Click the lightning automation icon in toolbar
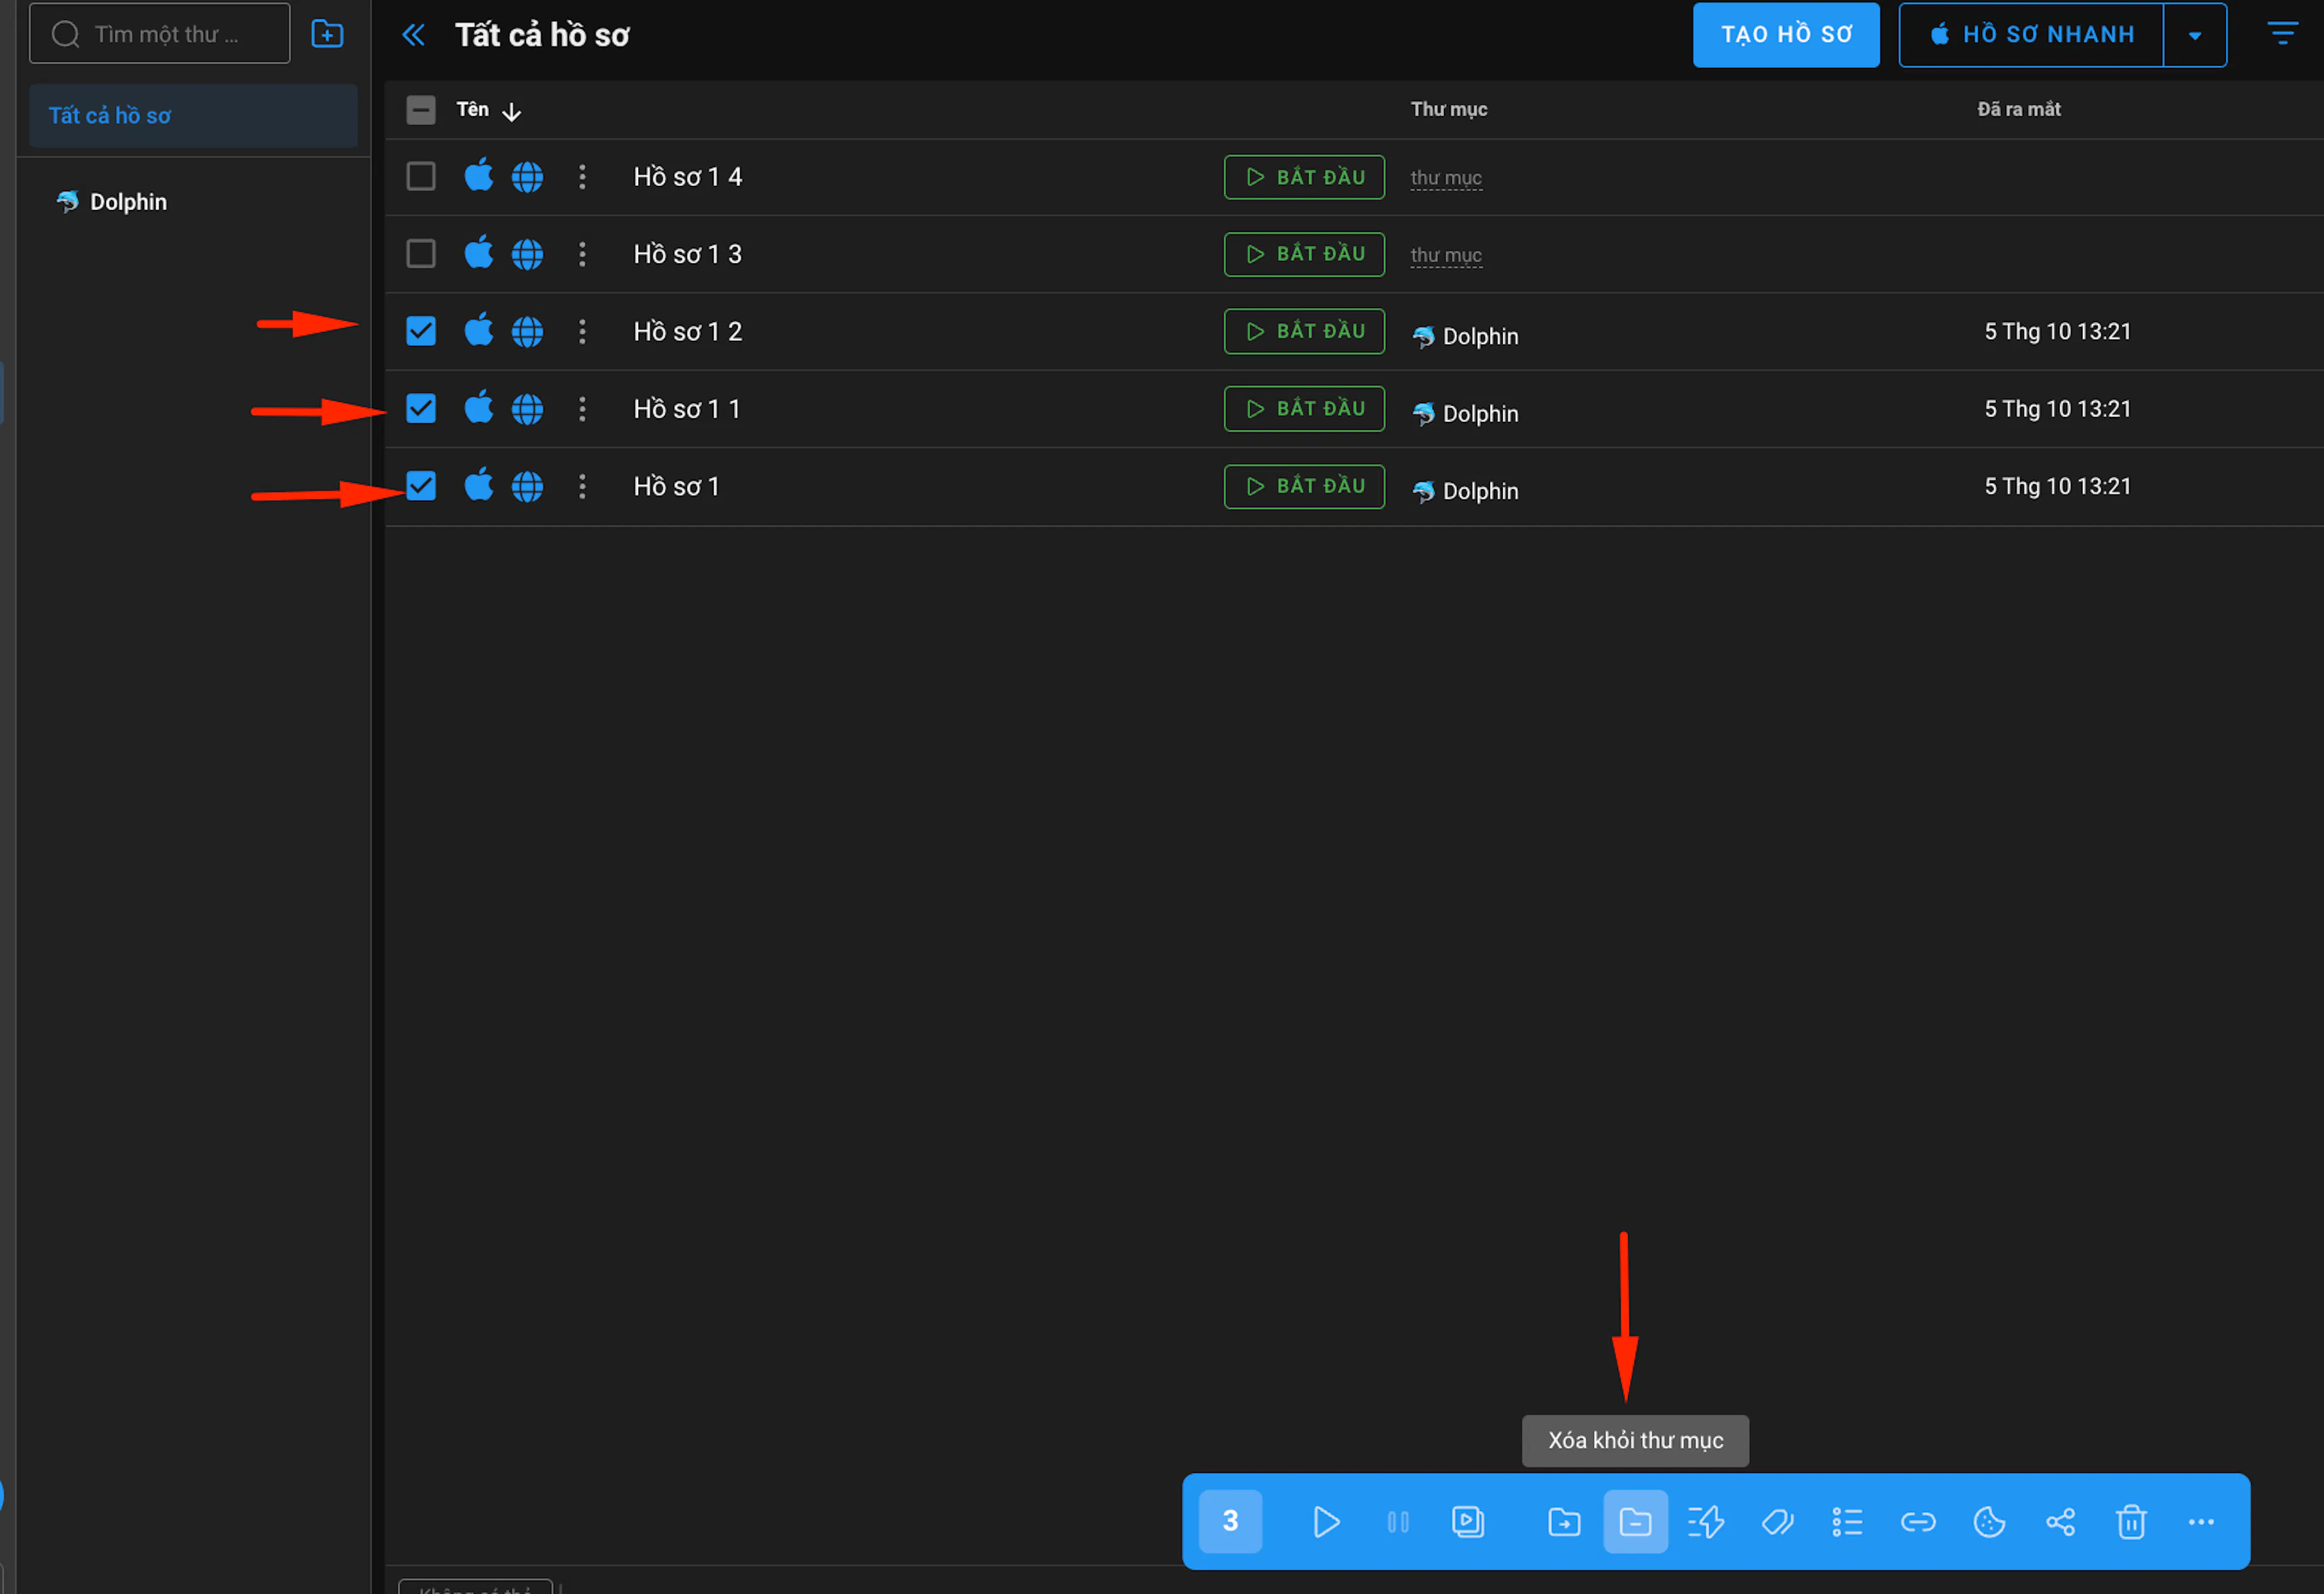 click(x=1706, y=1521)
